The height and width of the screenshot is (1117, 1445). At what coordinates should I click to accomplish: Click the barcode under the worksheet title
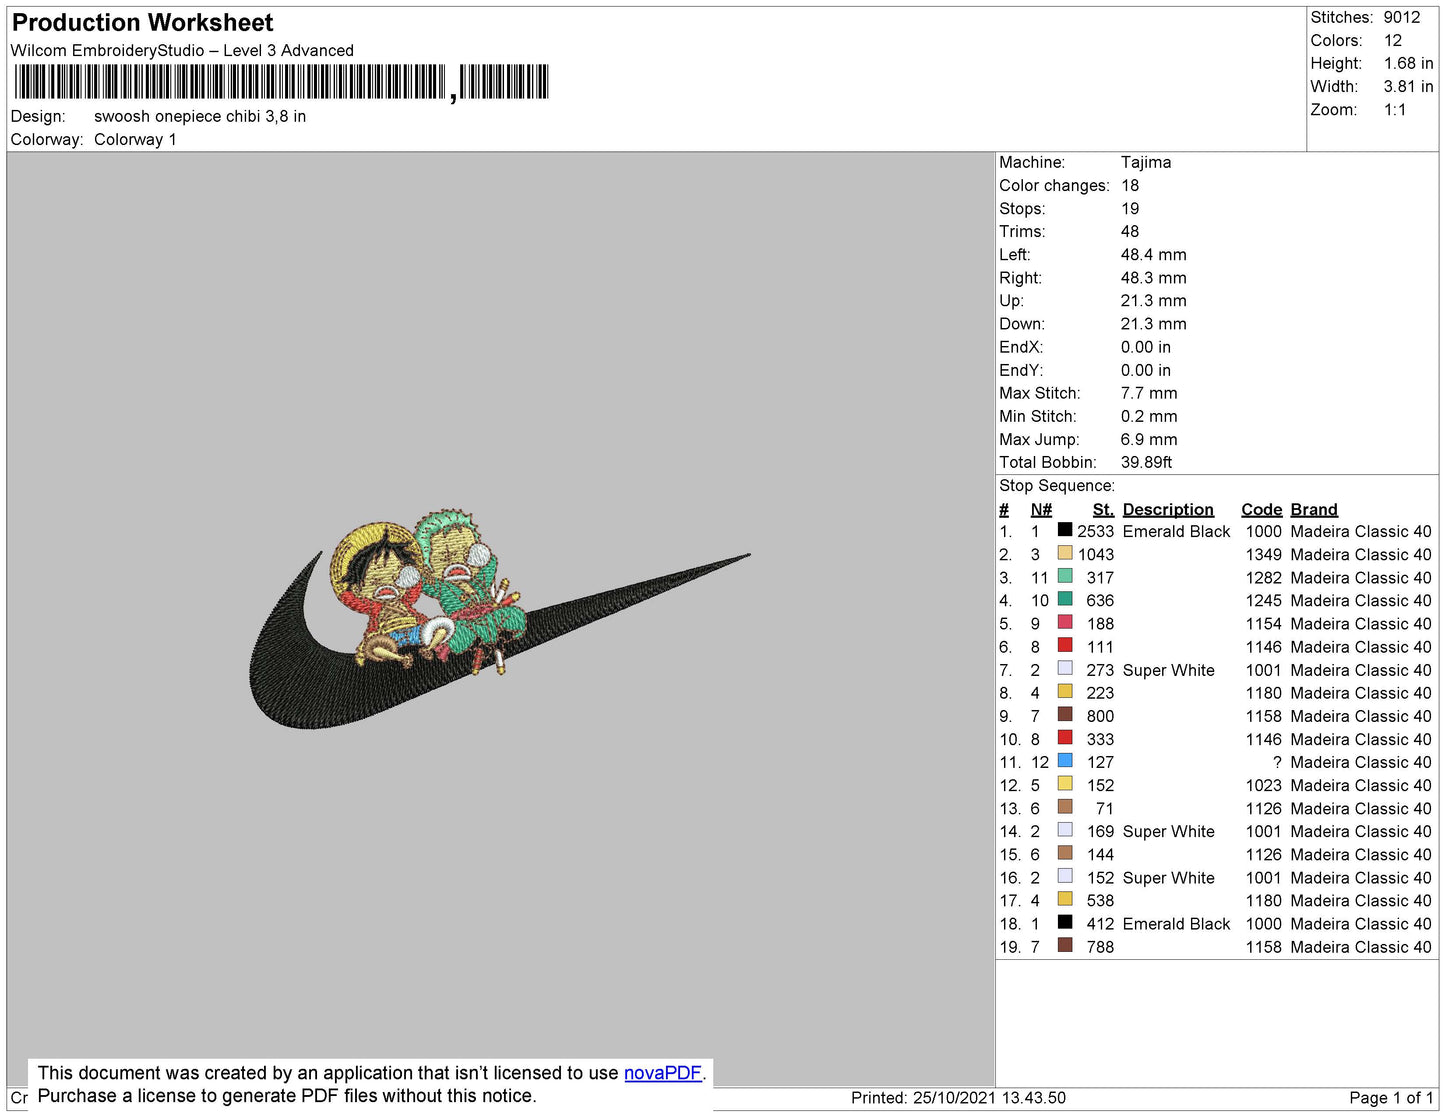click(280, 82)
